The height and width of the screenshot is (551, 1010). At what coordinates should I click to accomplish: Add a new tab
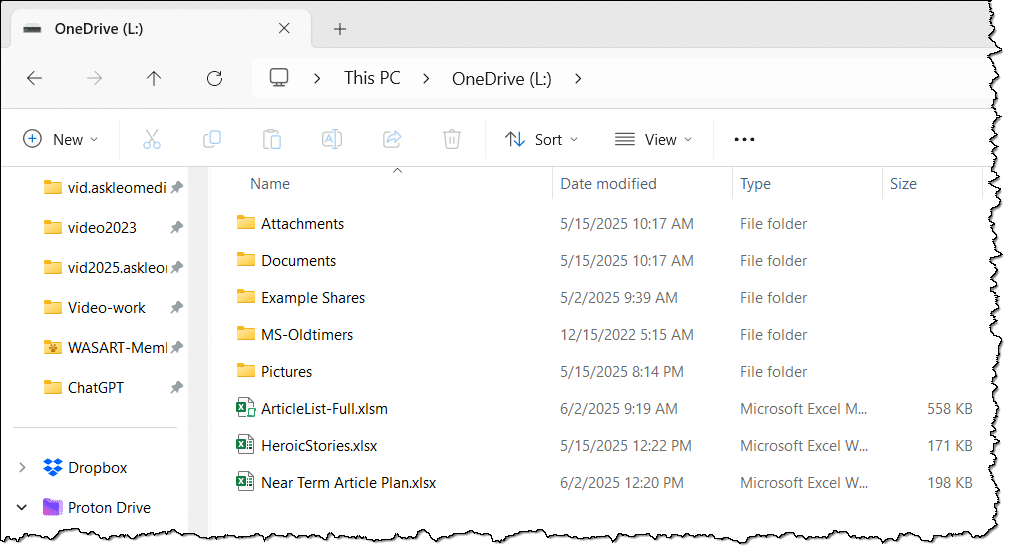340,29
